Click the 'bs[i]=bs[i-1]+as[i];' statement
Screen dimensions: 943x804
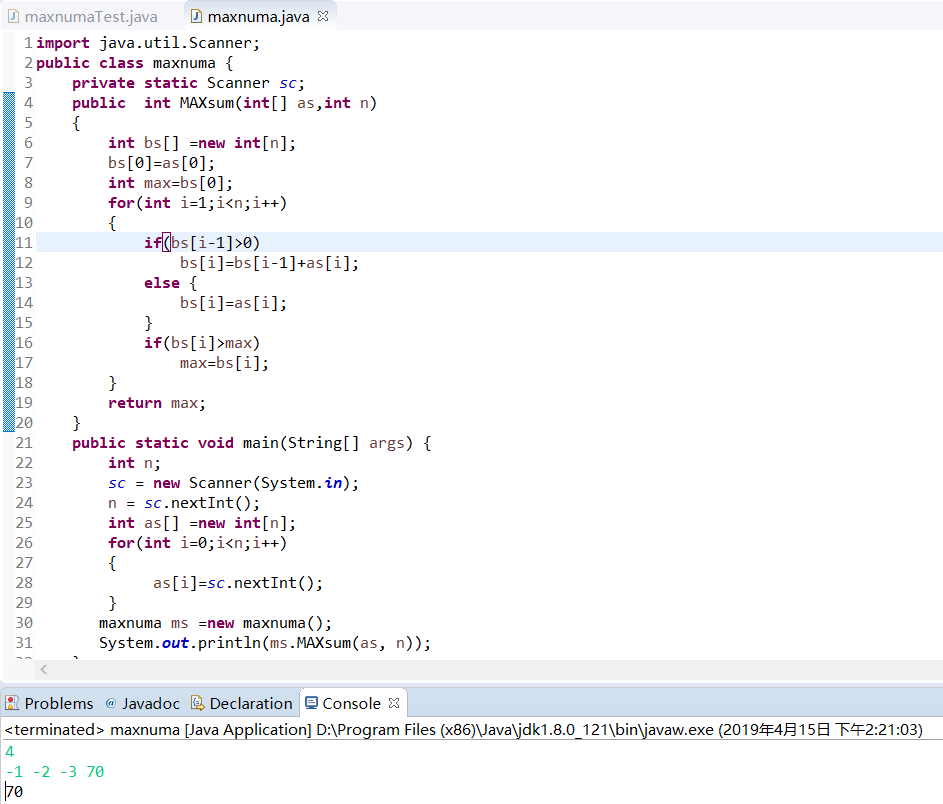(269, 263)
